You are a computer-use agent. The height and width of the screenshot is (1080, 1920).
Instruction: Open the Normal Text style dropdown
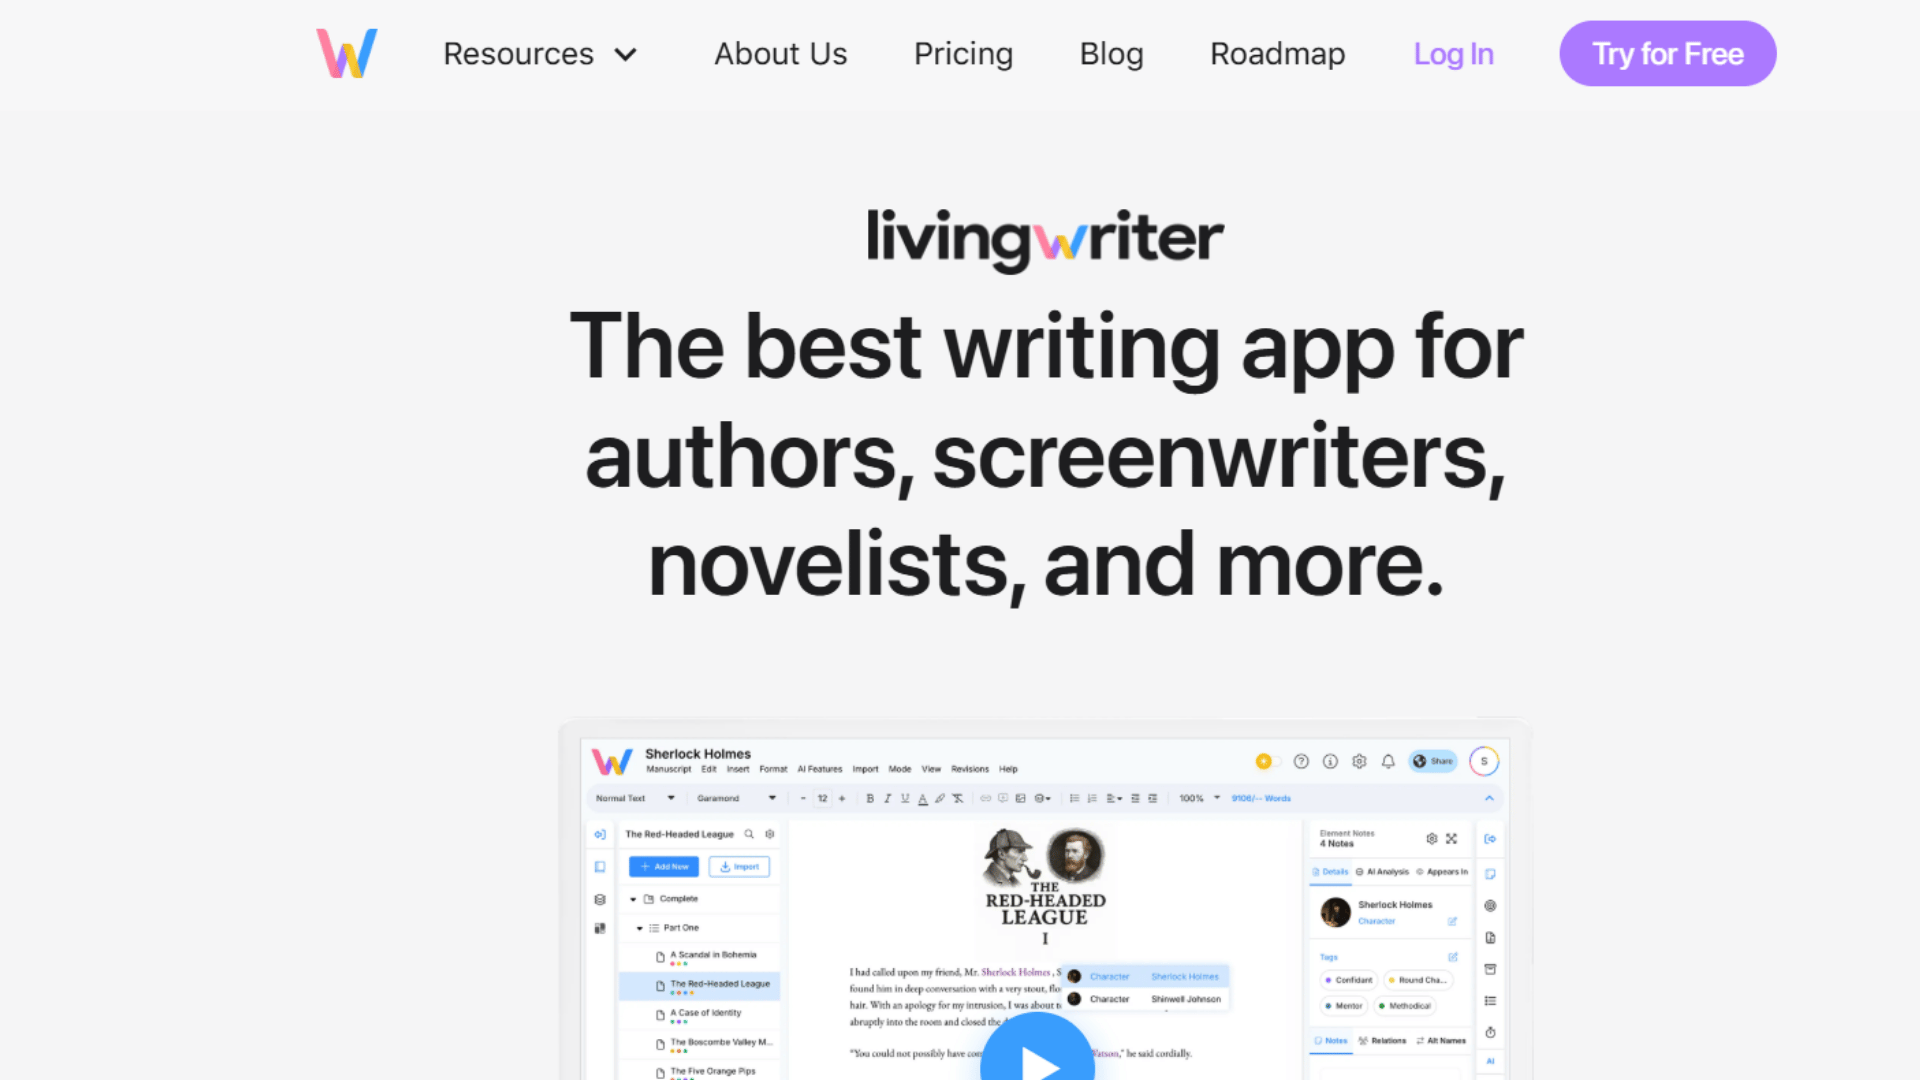(x=635, y=798)
